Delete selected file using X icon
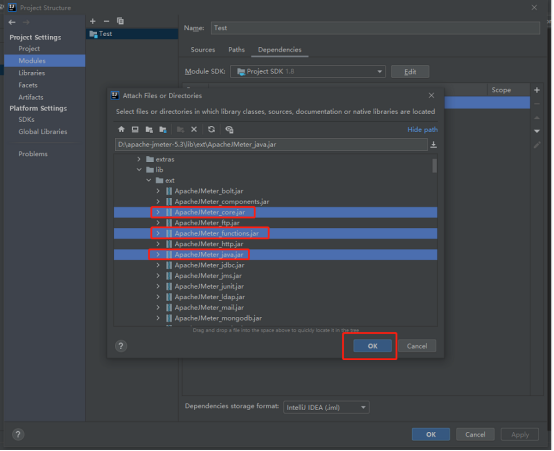The width and height of the screenshot is (554, 451). pyautogui.click(x=194, y=129)
